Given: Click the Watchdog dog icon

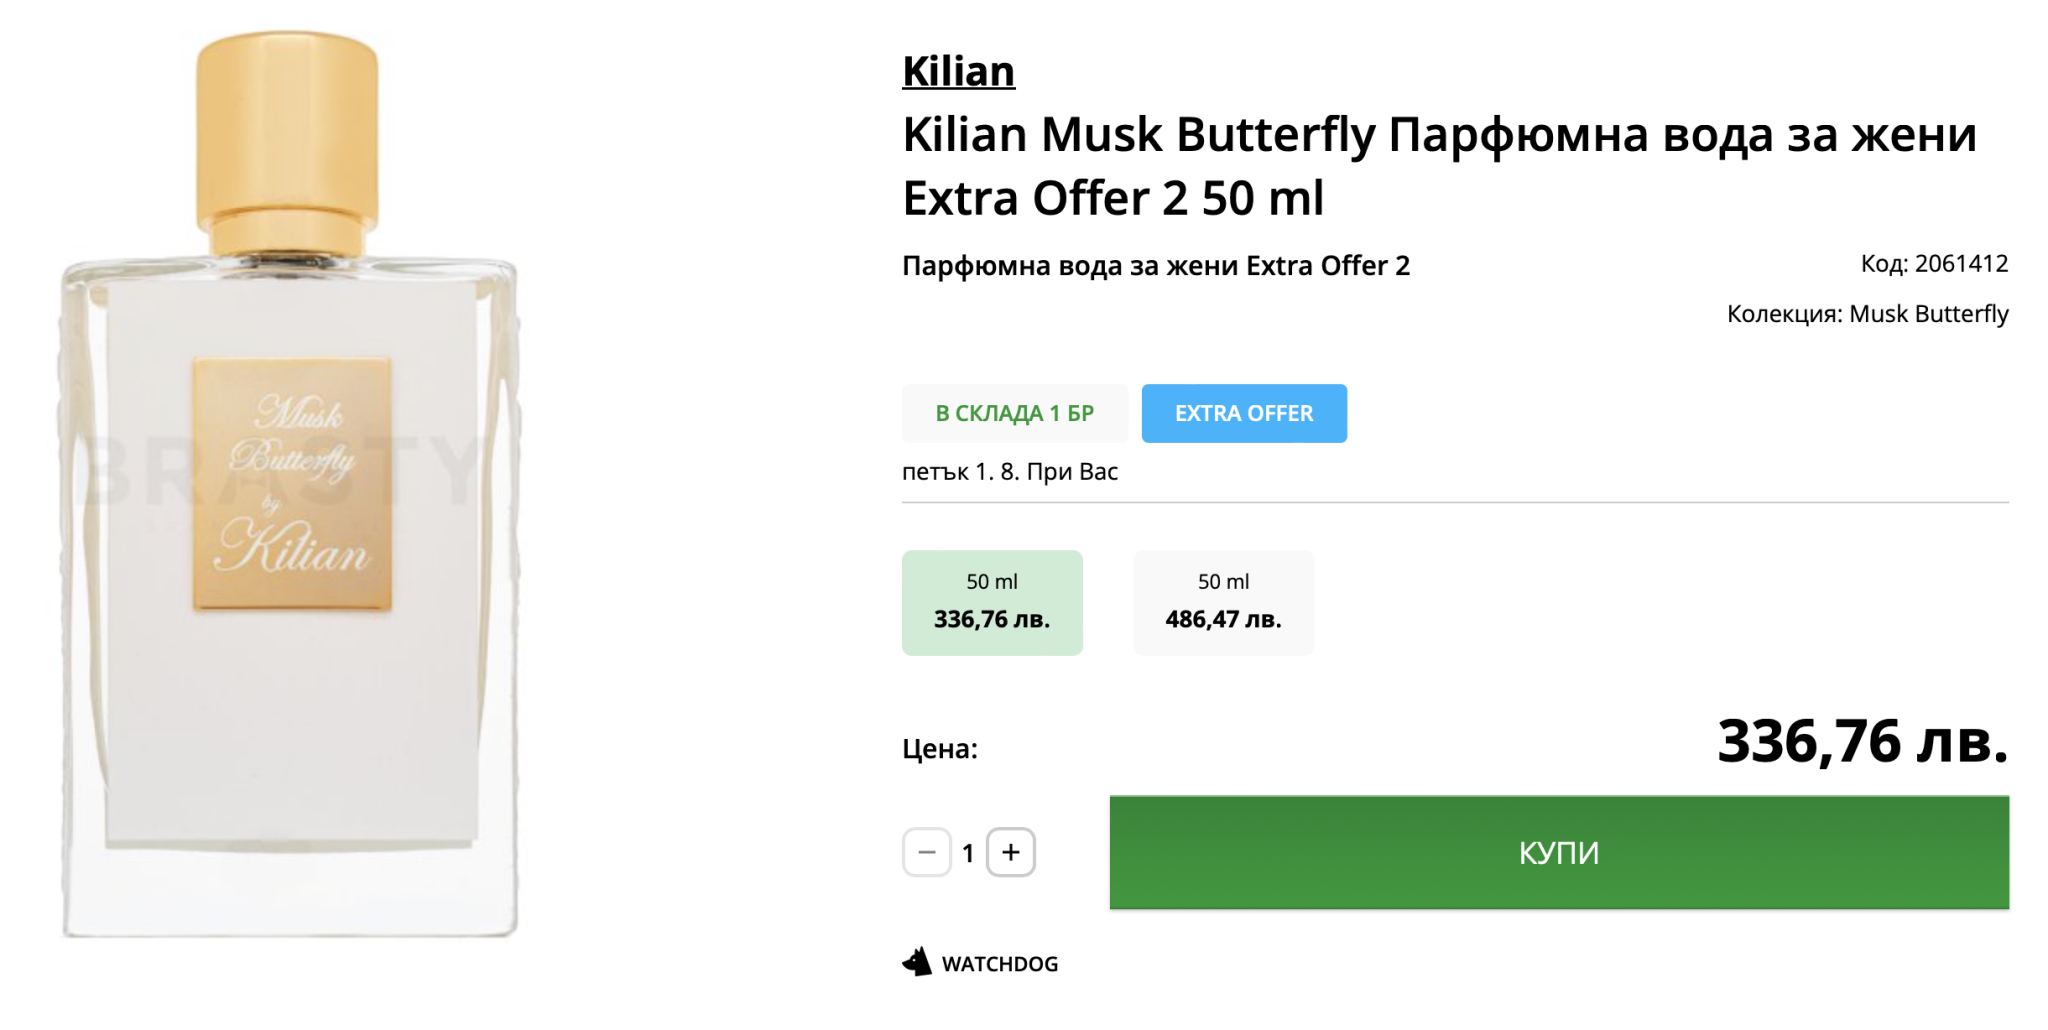Looking at the screenshot, I should (917, 962).
